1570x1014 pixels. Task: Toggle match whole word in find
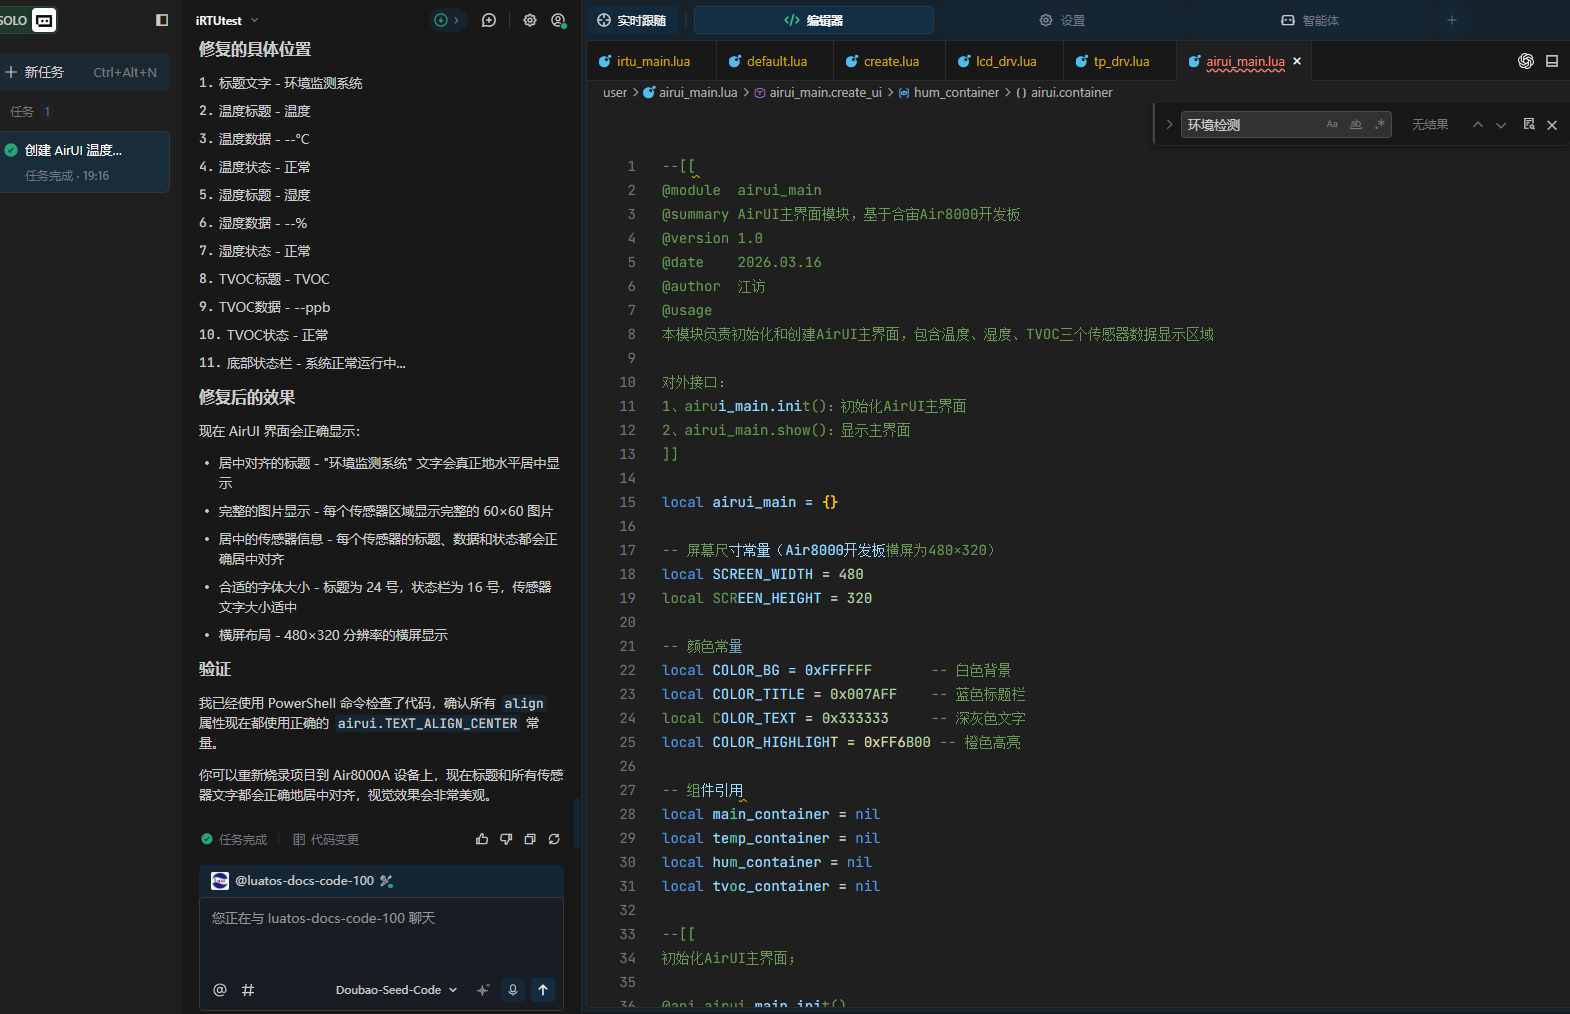tap(1356, 125)
